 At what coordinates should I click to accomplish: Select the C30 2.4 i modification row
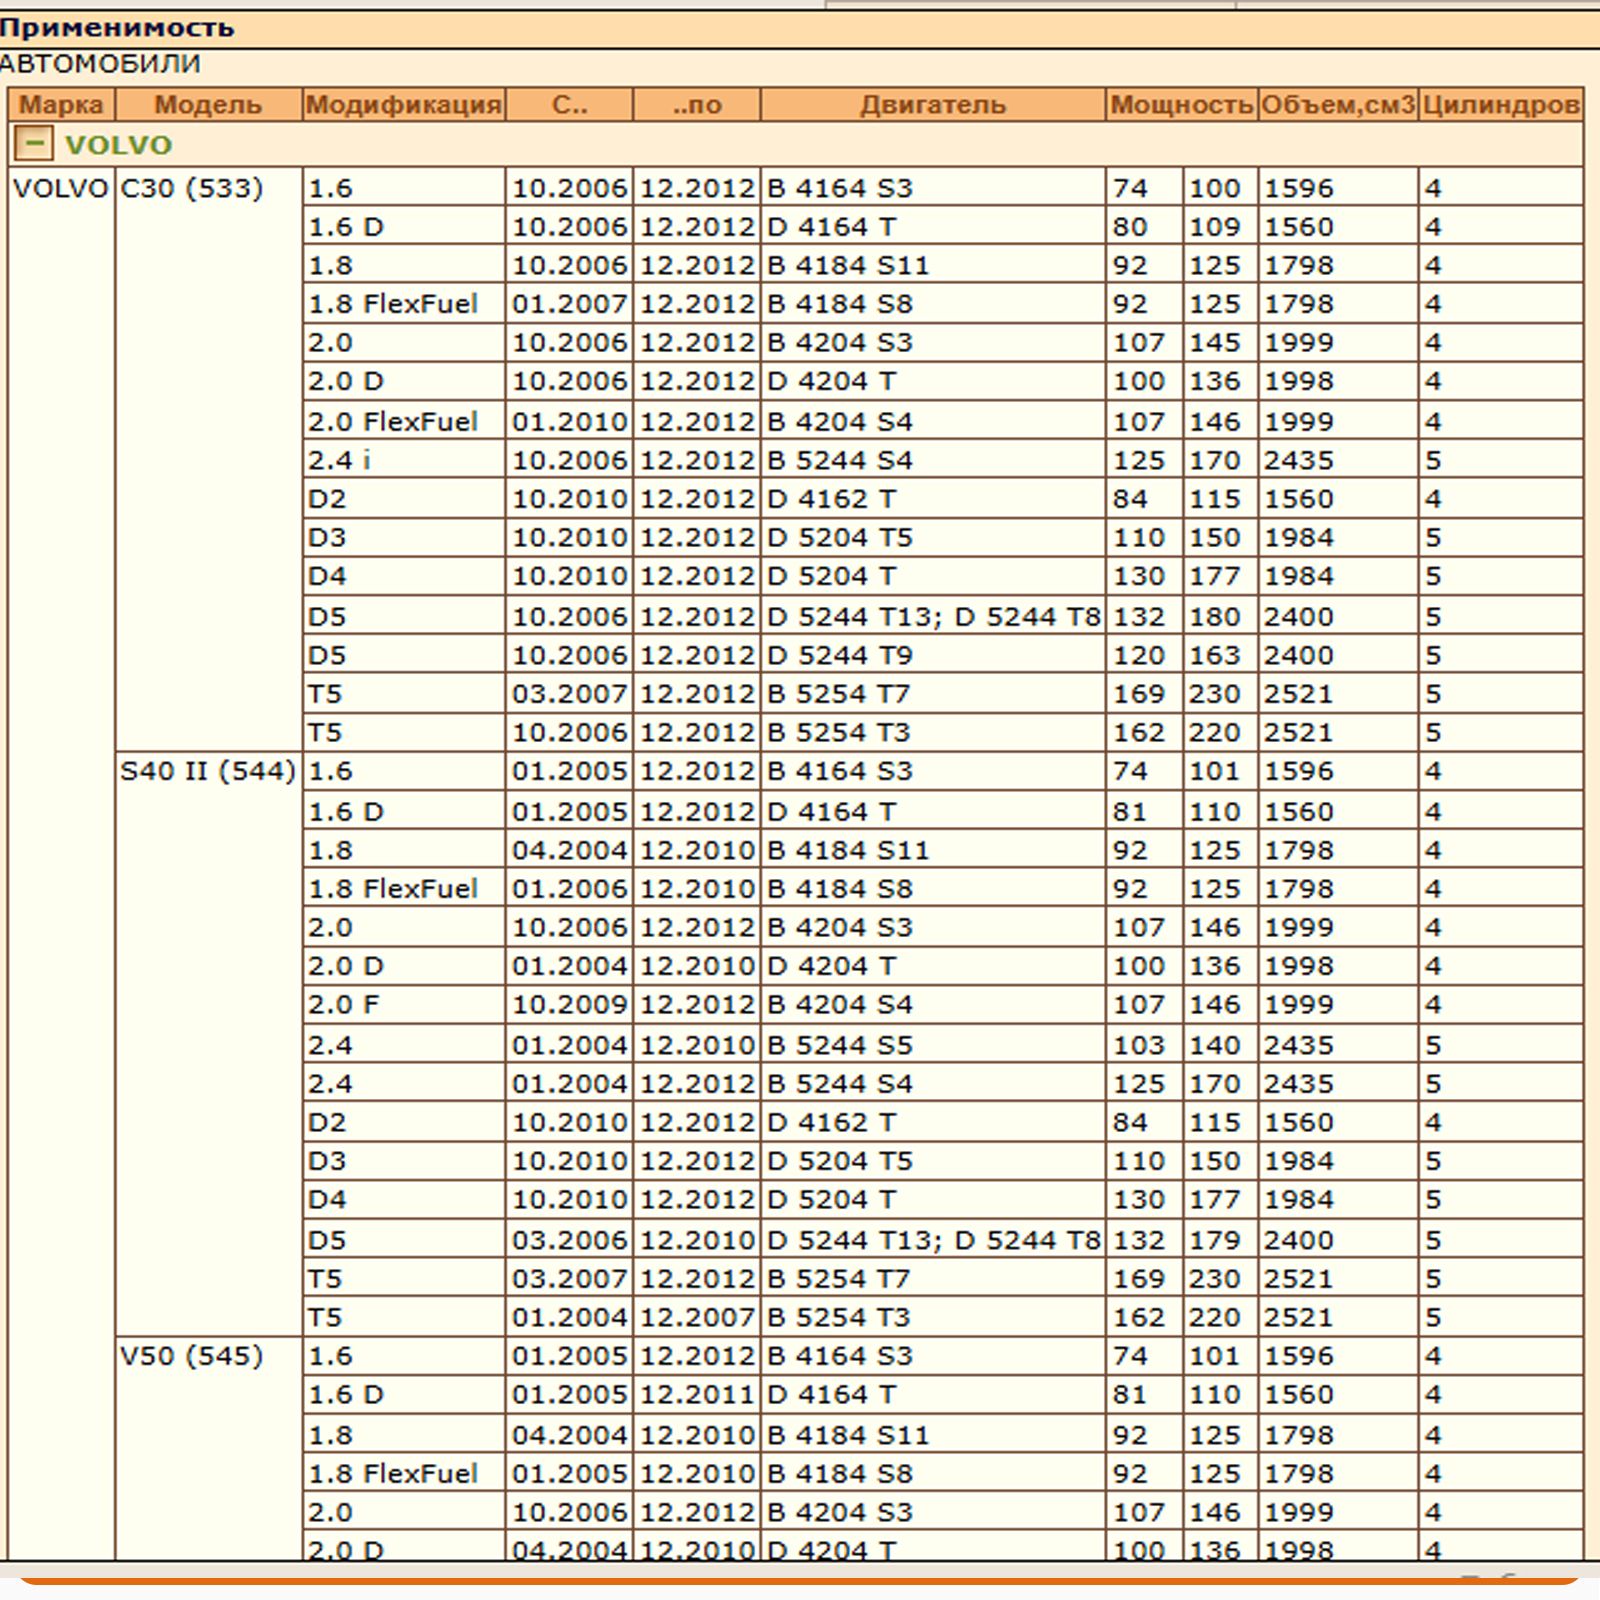point(943,460)
